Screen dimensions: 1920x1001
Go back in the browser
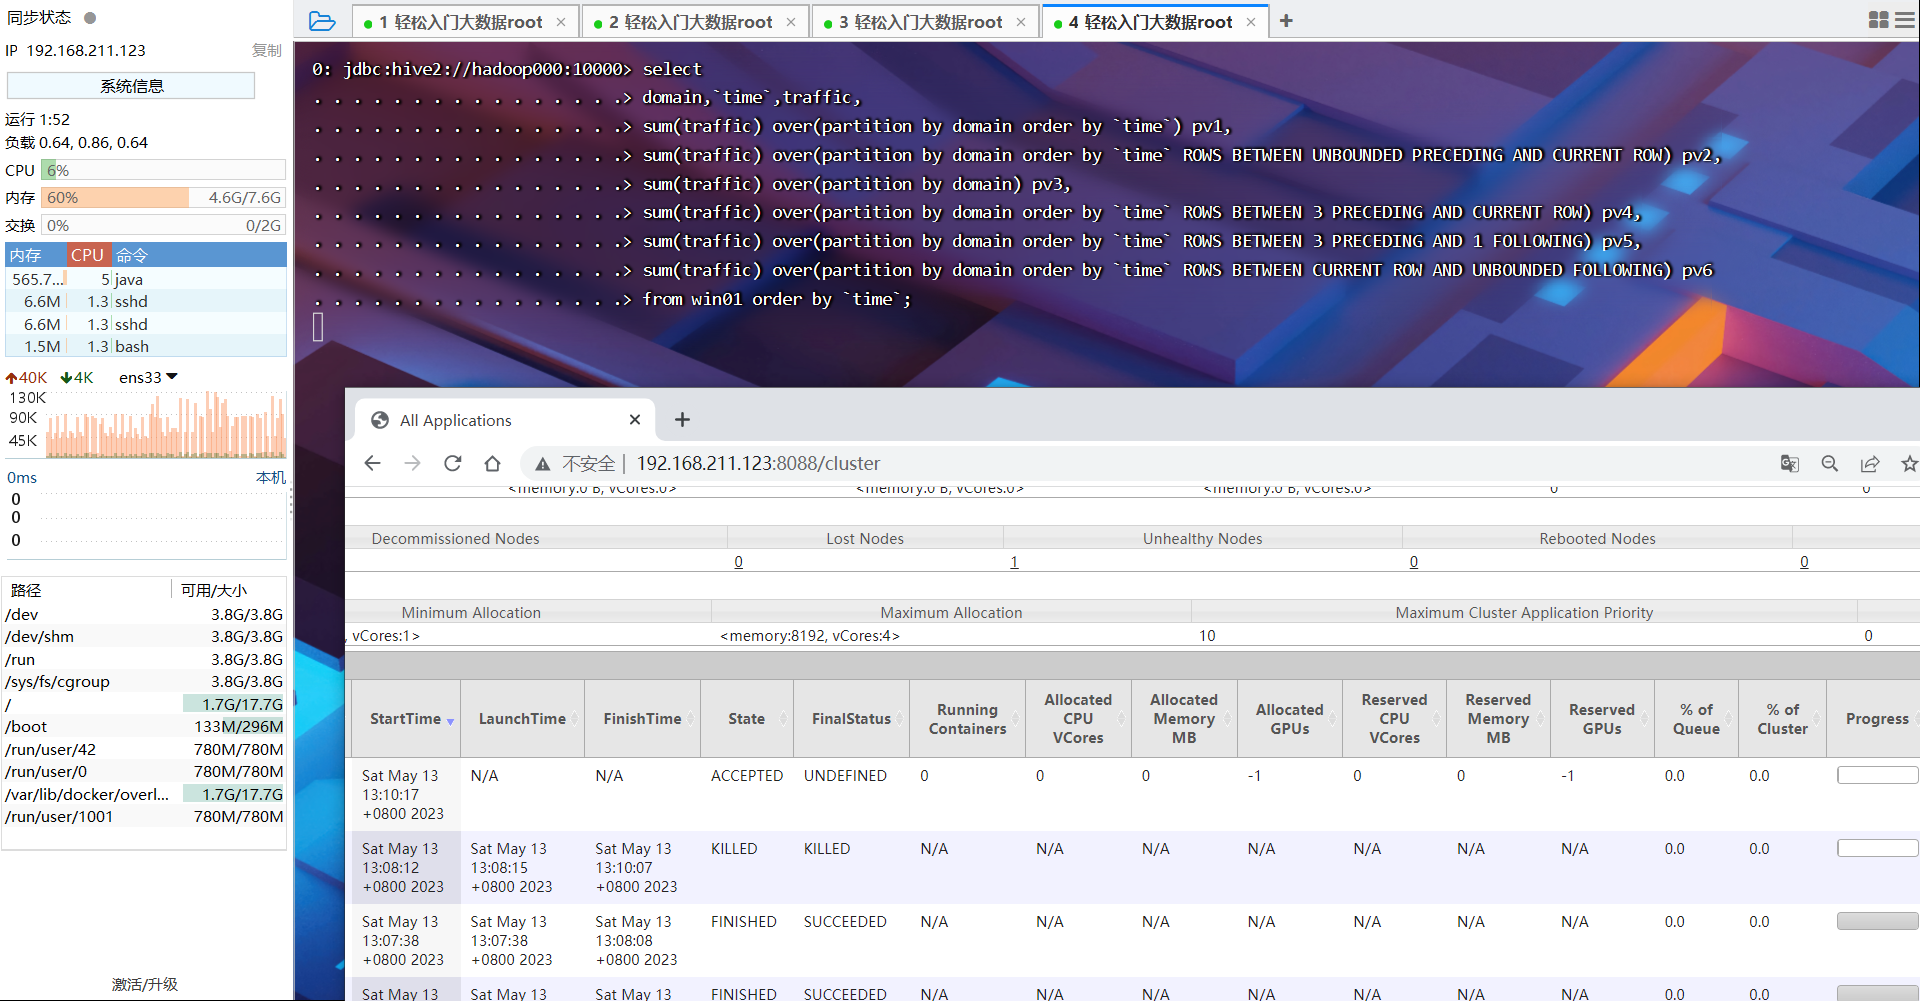point(372,463)
